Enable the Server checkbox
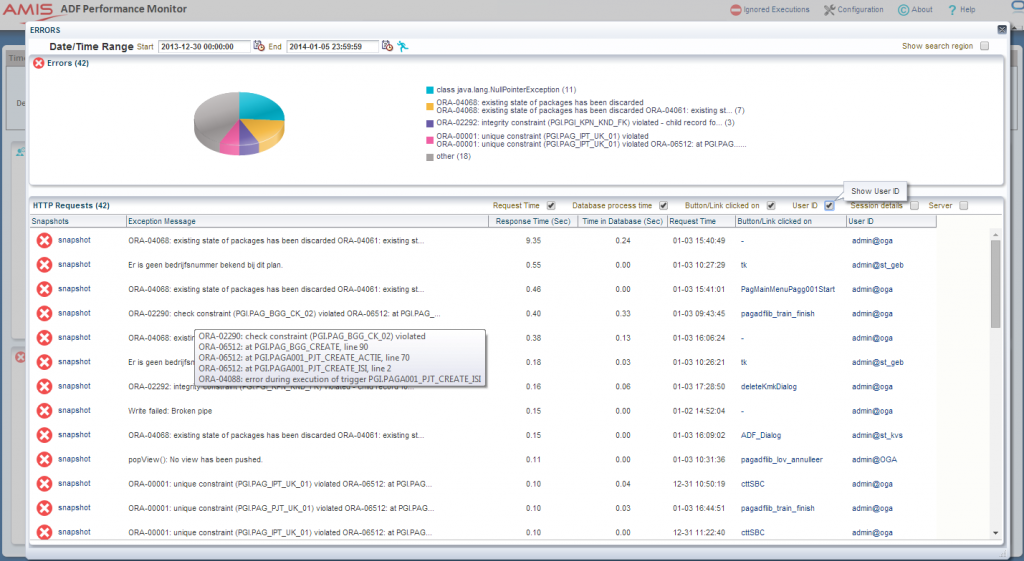Viewport: 1024px width, 561px height. 963,205
